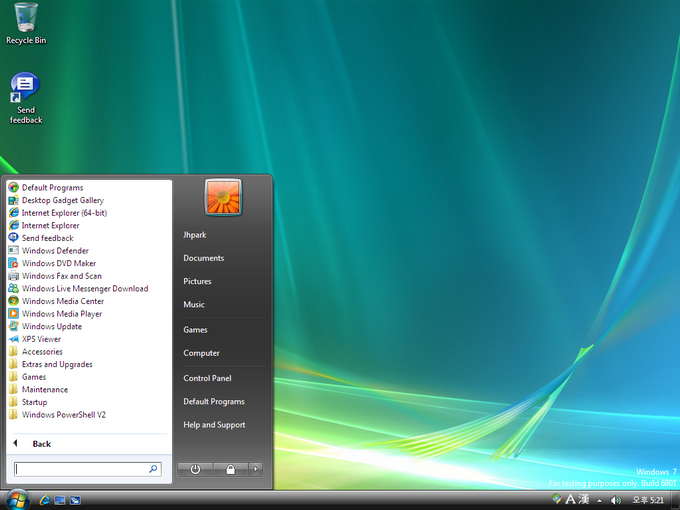This screenshot has height=510, width=680.
Task: Open the Recycle Bin desktop icon
Action: (x=26, y=23)
